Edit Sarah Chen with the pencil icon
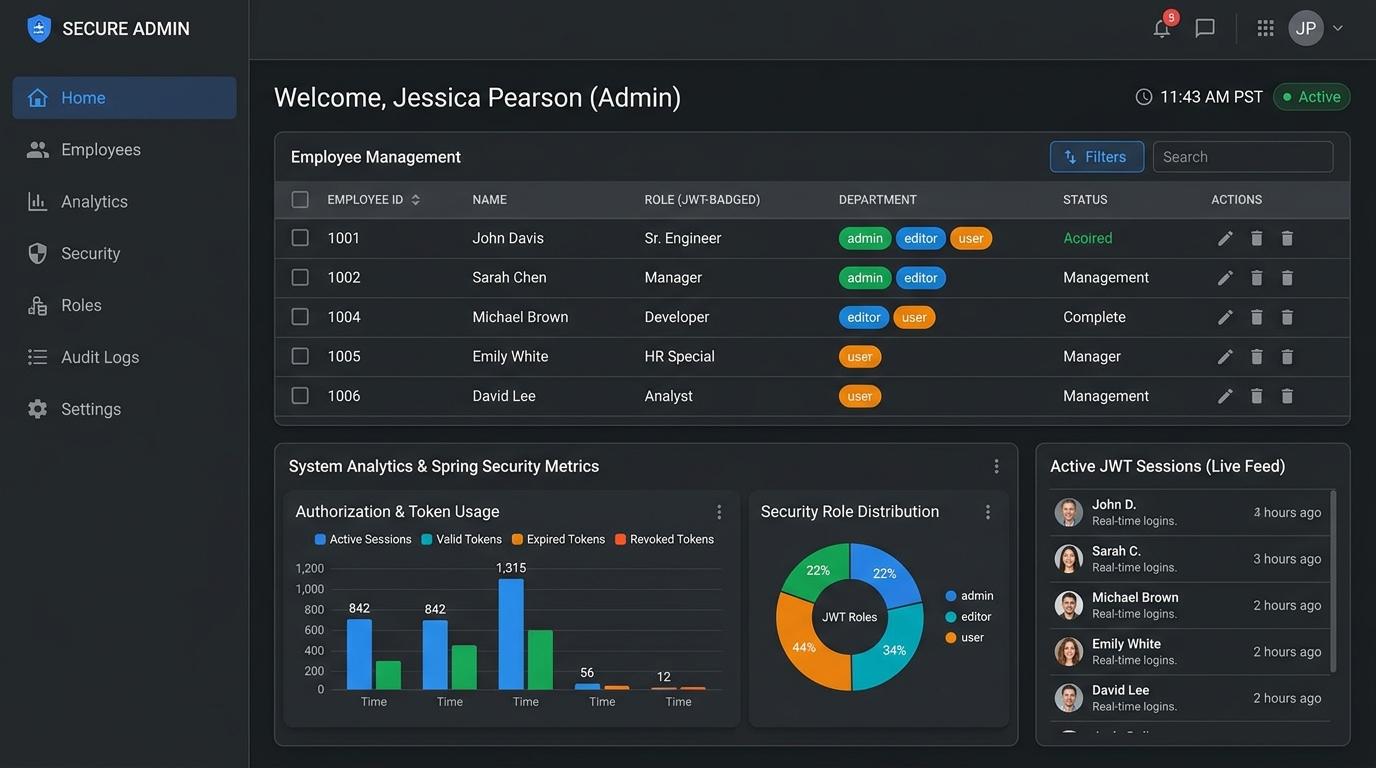Viewport: 1376px width, 768px height. (x=1225, y=278)
